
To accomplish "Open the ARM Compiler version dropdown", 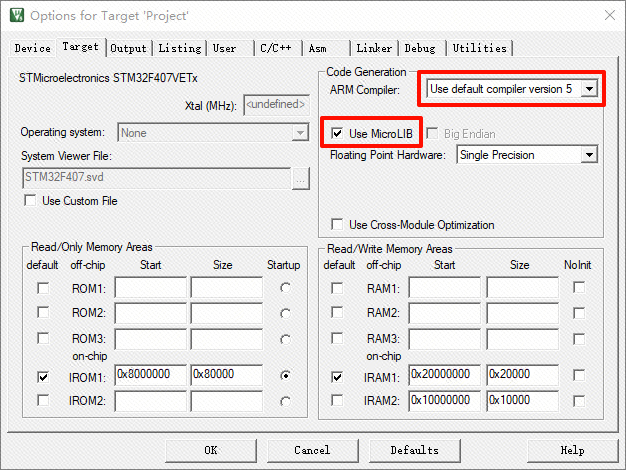I will coord(590,90).
